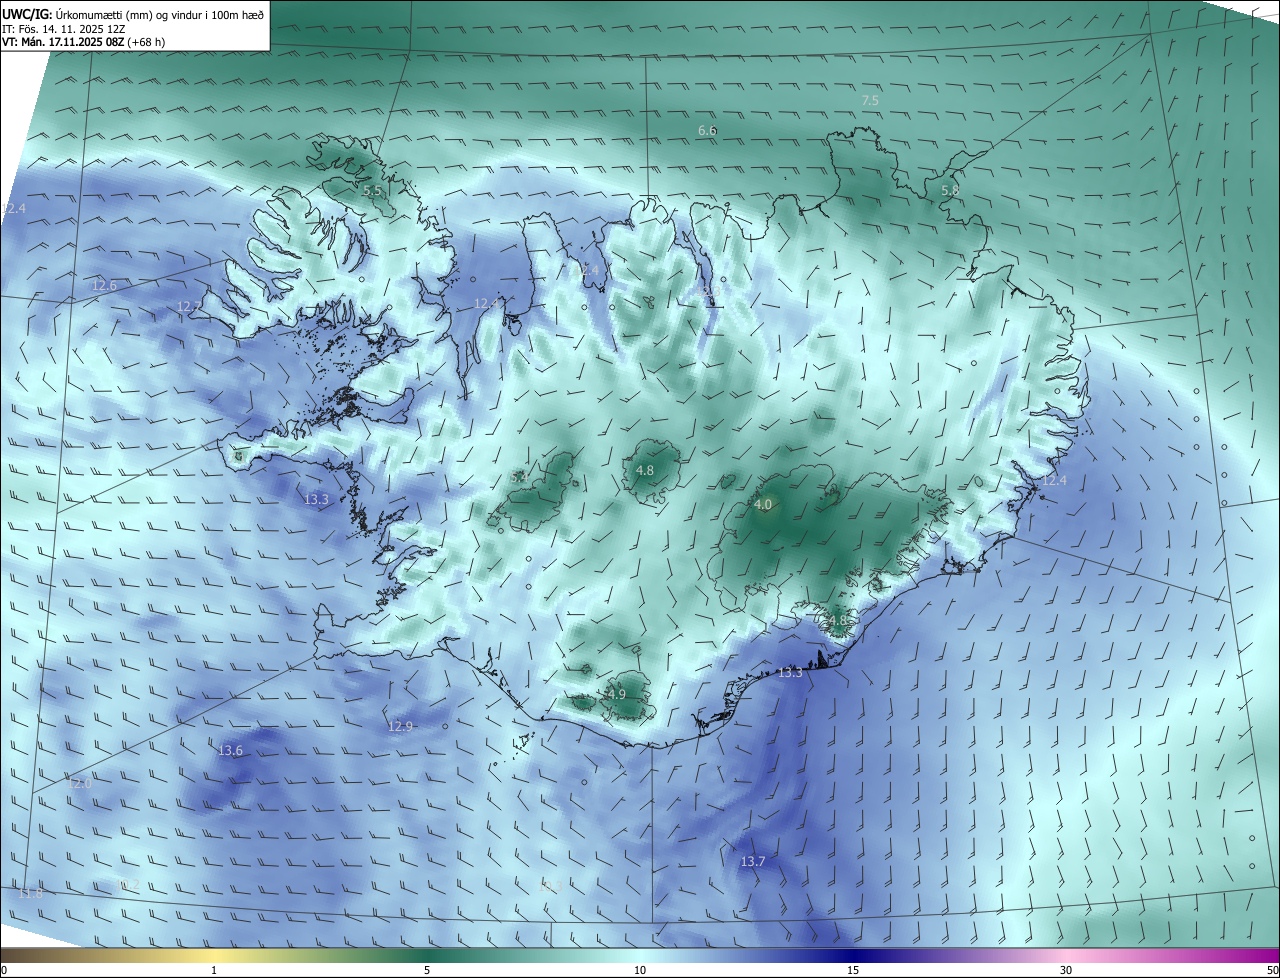This screenshot has width=1280, height=978.
Task: Click the colorbar tick labeled 0
Action: [4, 970]
